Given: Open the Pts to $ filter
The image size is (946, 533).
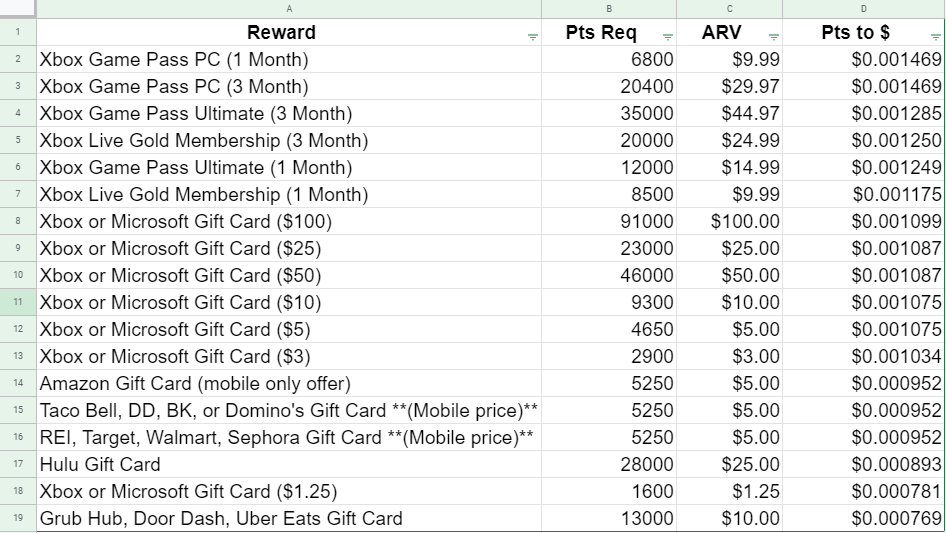Looking at the screenshot, I should (936, 37).
